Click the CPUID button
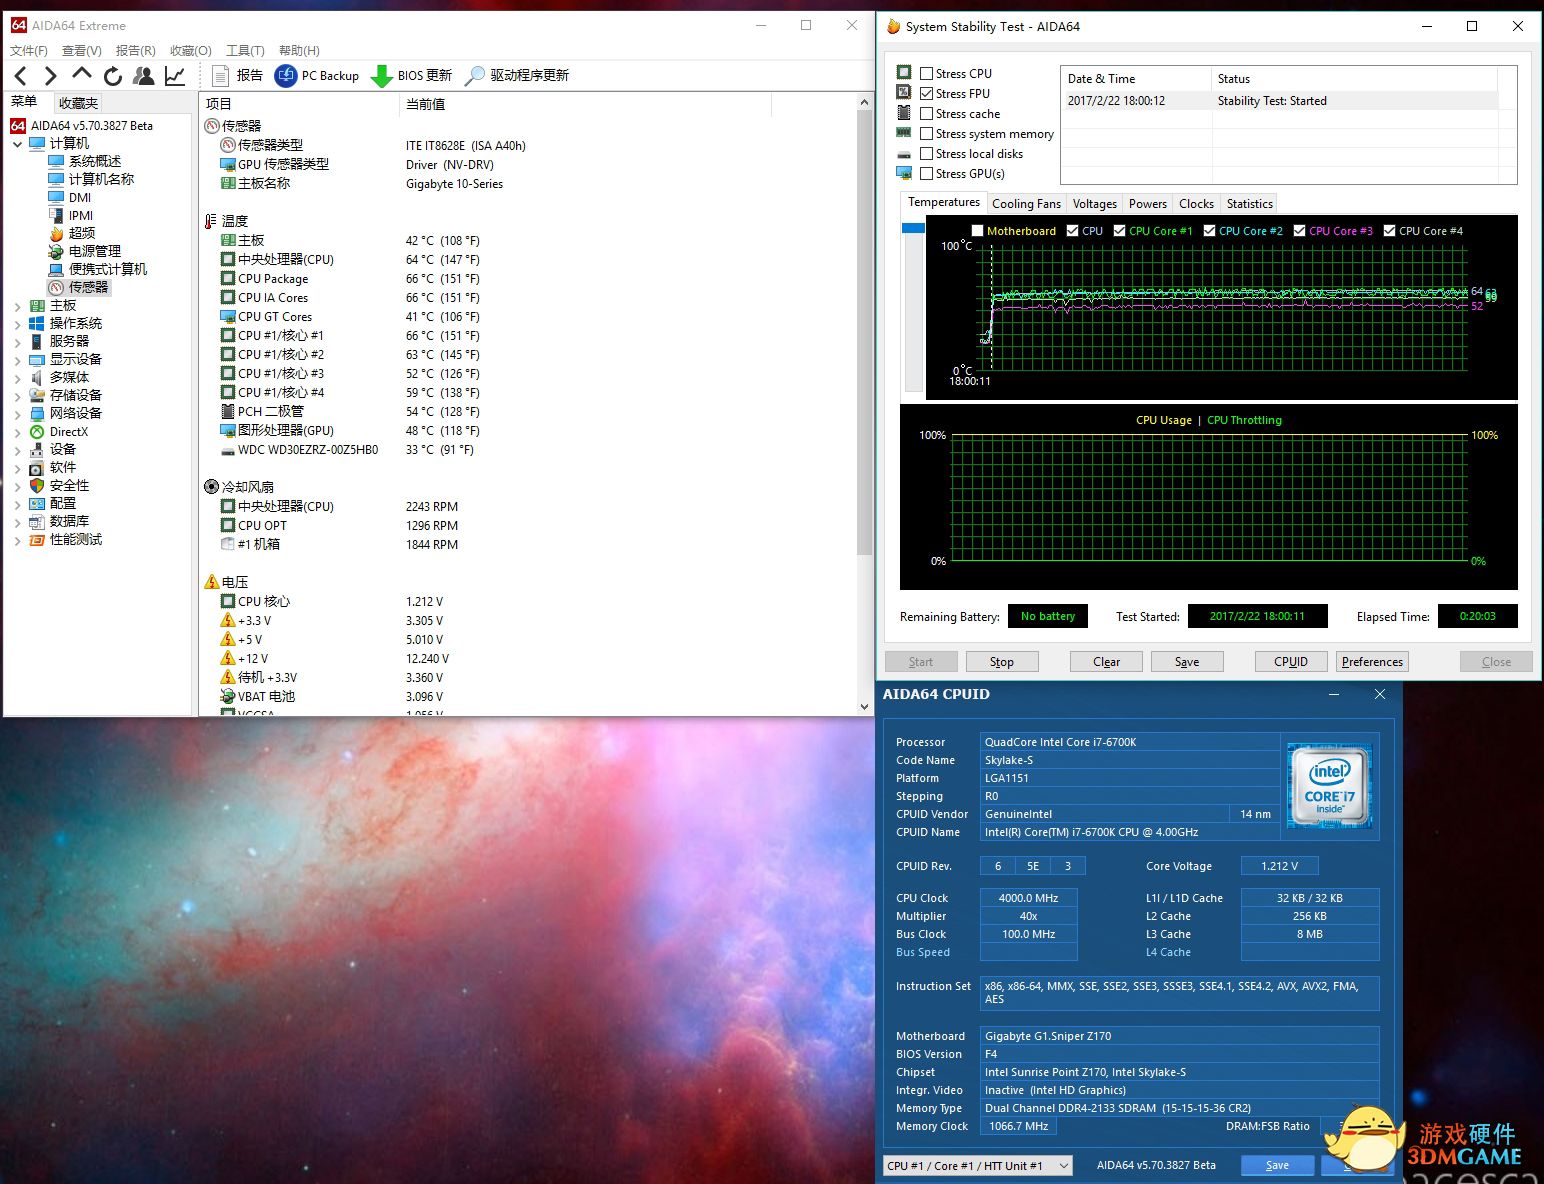The width and height of the screenshot is (1544, 1184). click(1291, 662)
